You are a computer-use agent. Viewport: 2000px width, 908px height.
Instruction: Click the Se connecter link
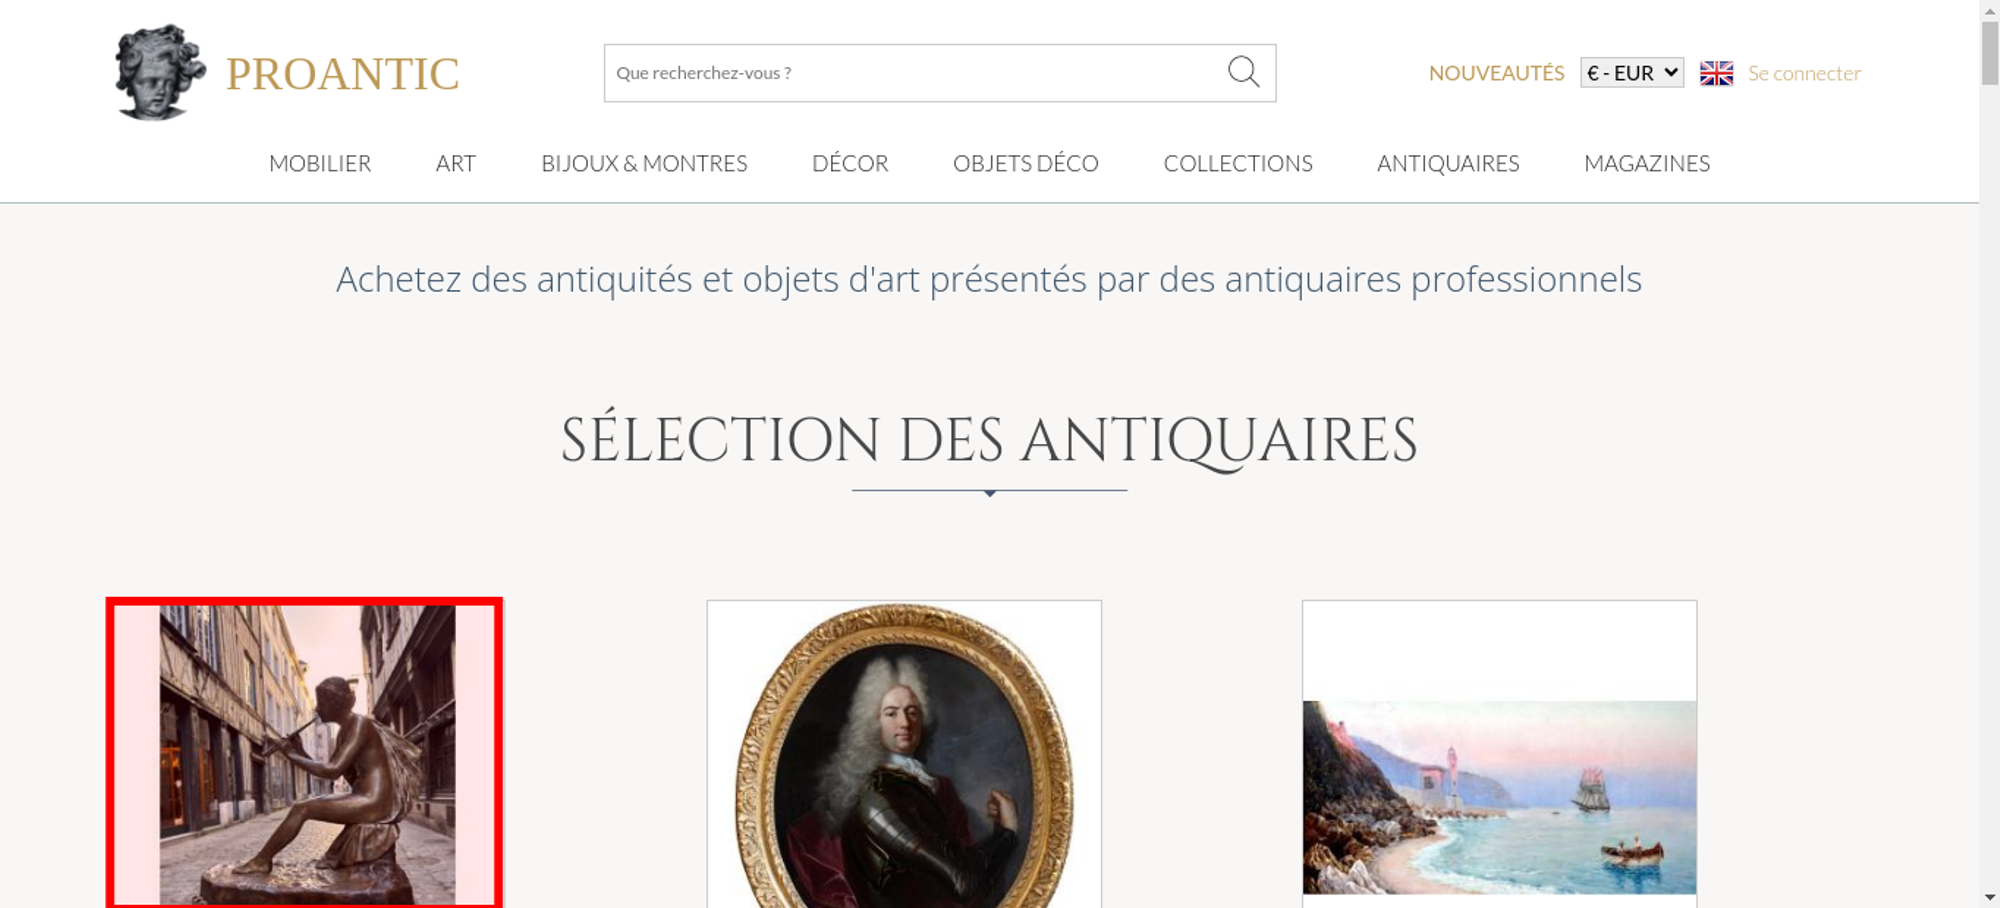[x=1804, y=73]
